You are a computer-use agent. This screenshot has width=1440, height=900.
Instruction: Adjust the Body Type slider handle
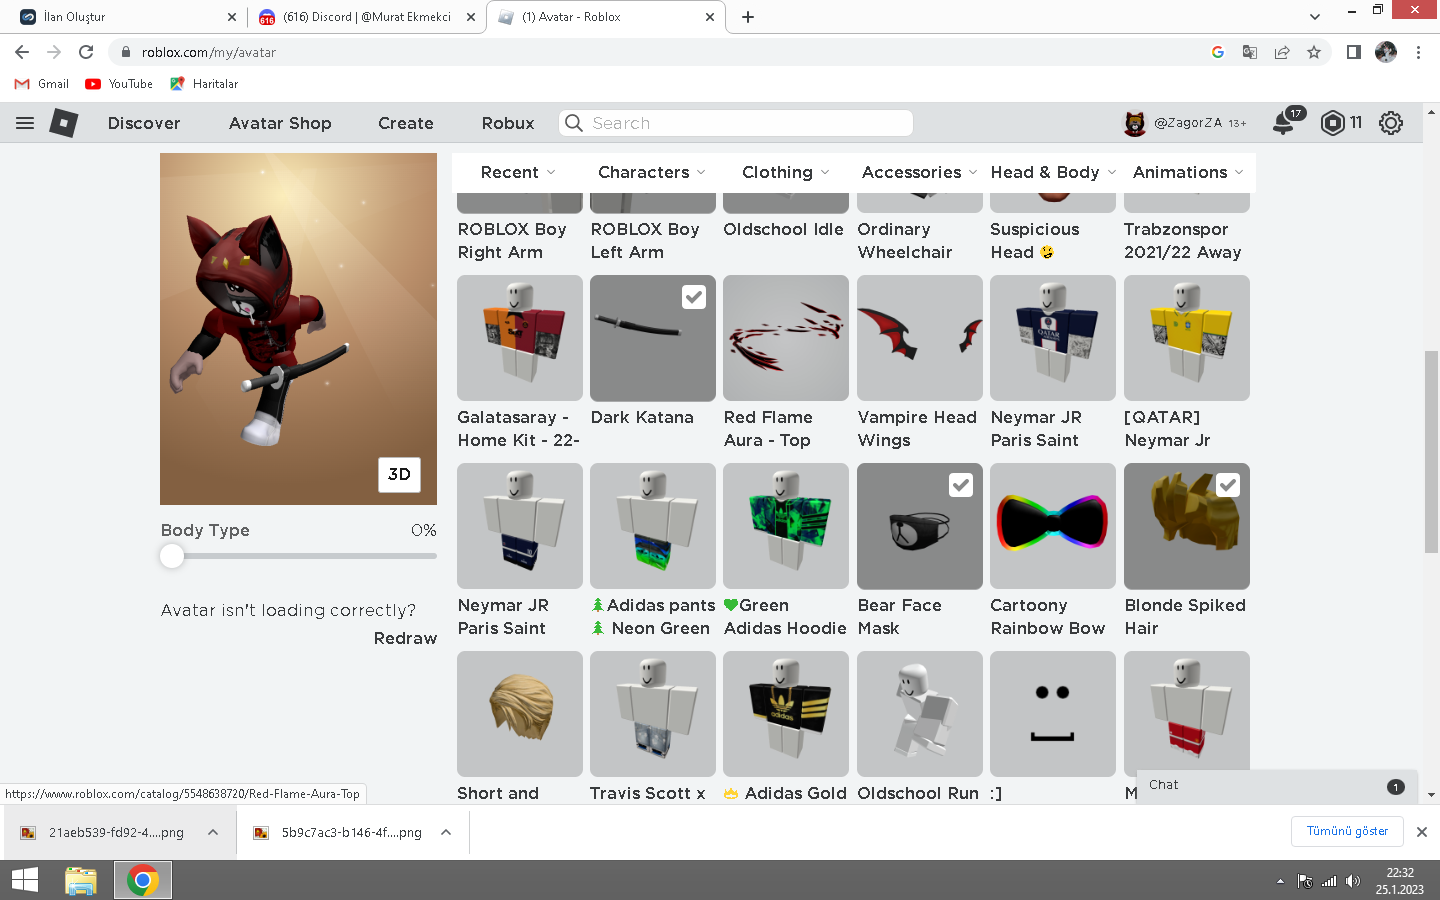(172, 556)
